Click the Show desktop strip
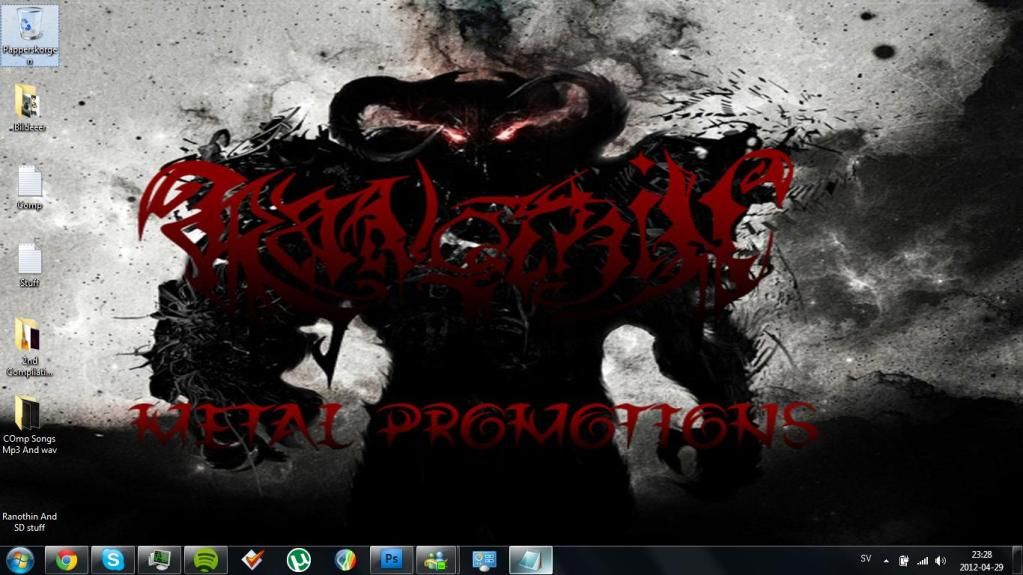 point(1017,561)
